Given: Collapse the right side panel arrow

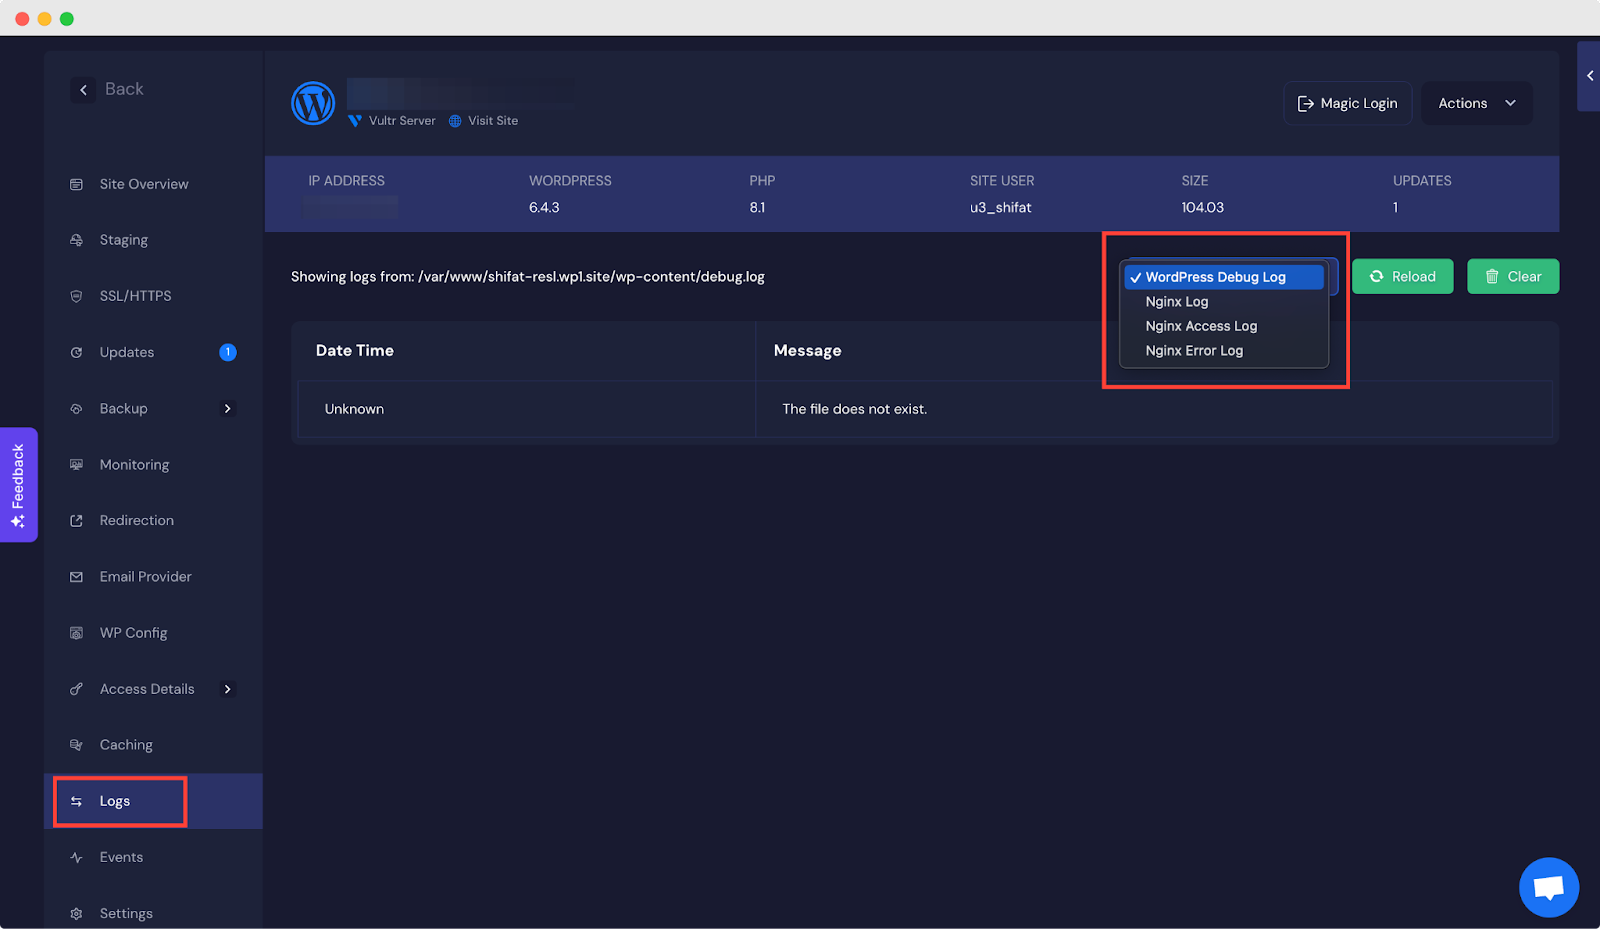Looking at the screenshot, I should click(1589, 76).
